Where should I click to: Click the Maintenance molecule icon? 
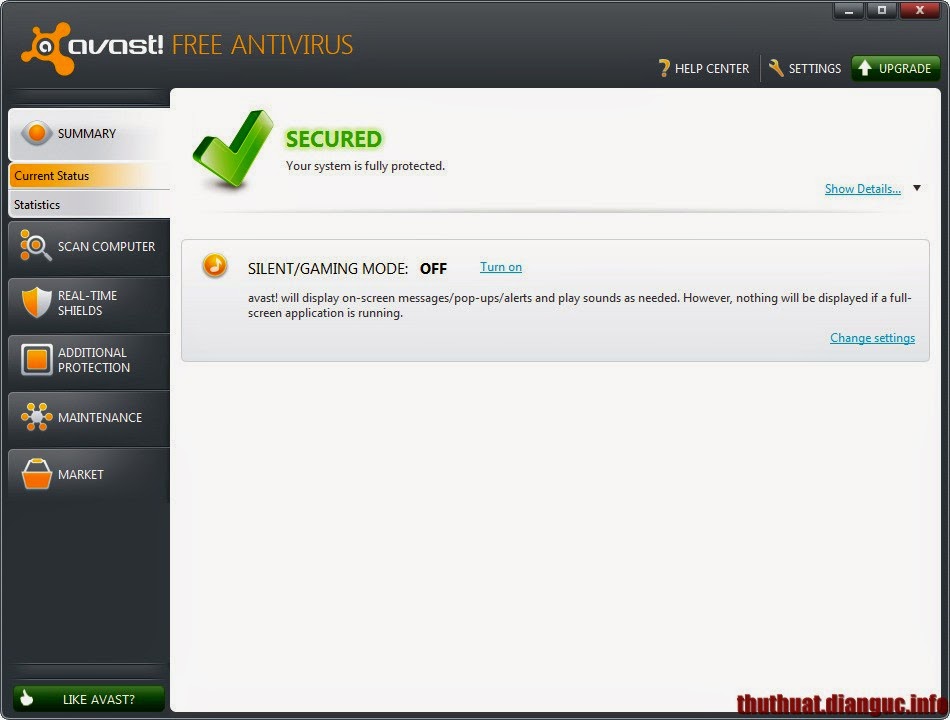(36, 417)
